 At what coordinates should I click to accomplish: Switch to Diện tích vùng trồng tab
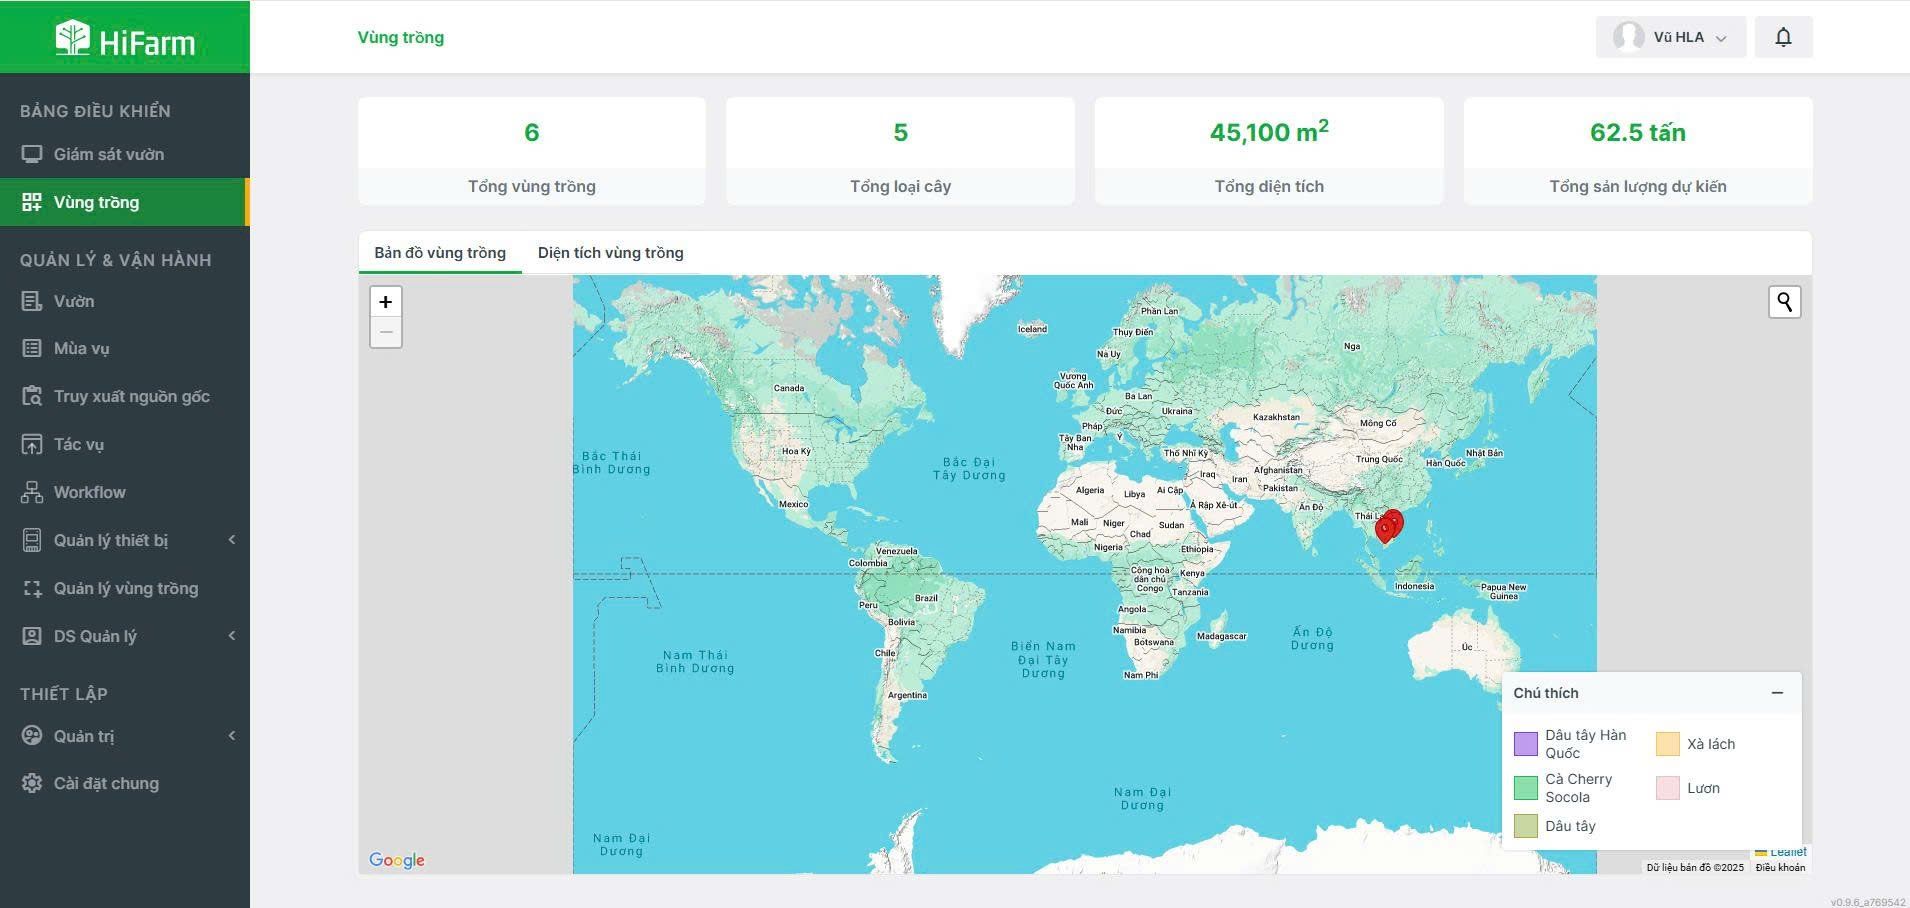pyautogui.click(x=610, y=253)
